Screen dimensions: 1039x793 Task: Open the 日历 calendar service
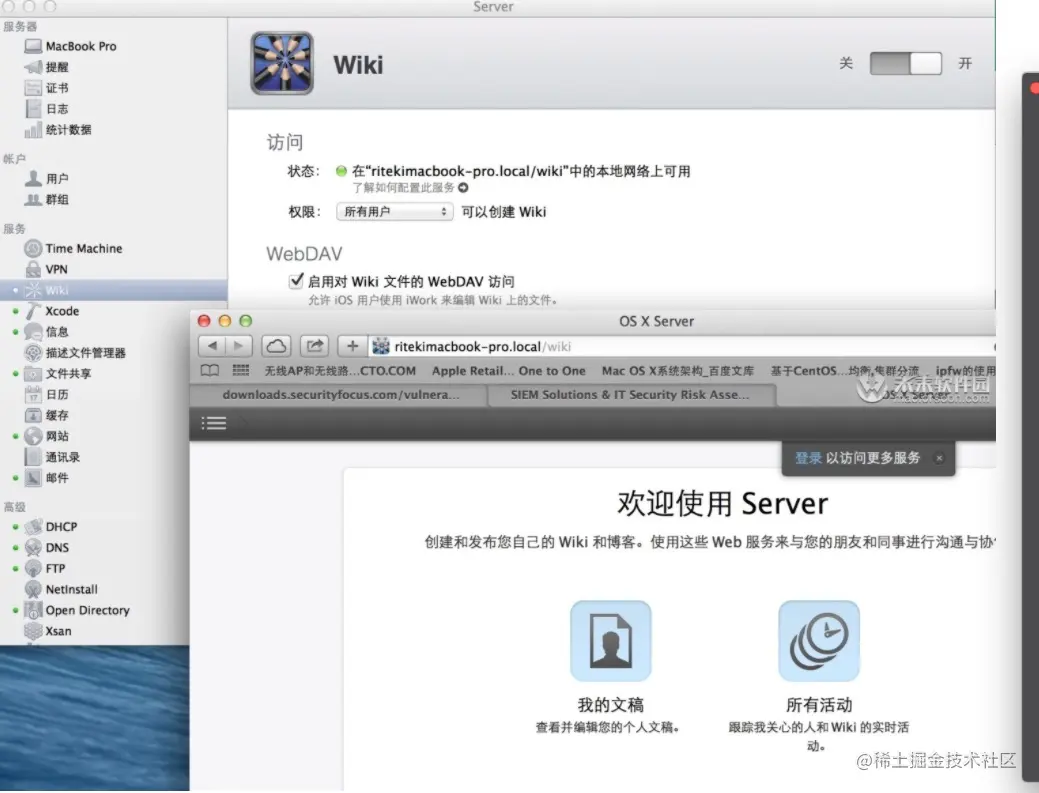(46, 394)
